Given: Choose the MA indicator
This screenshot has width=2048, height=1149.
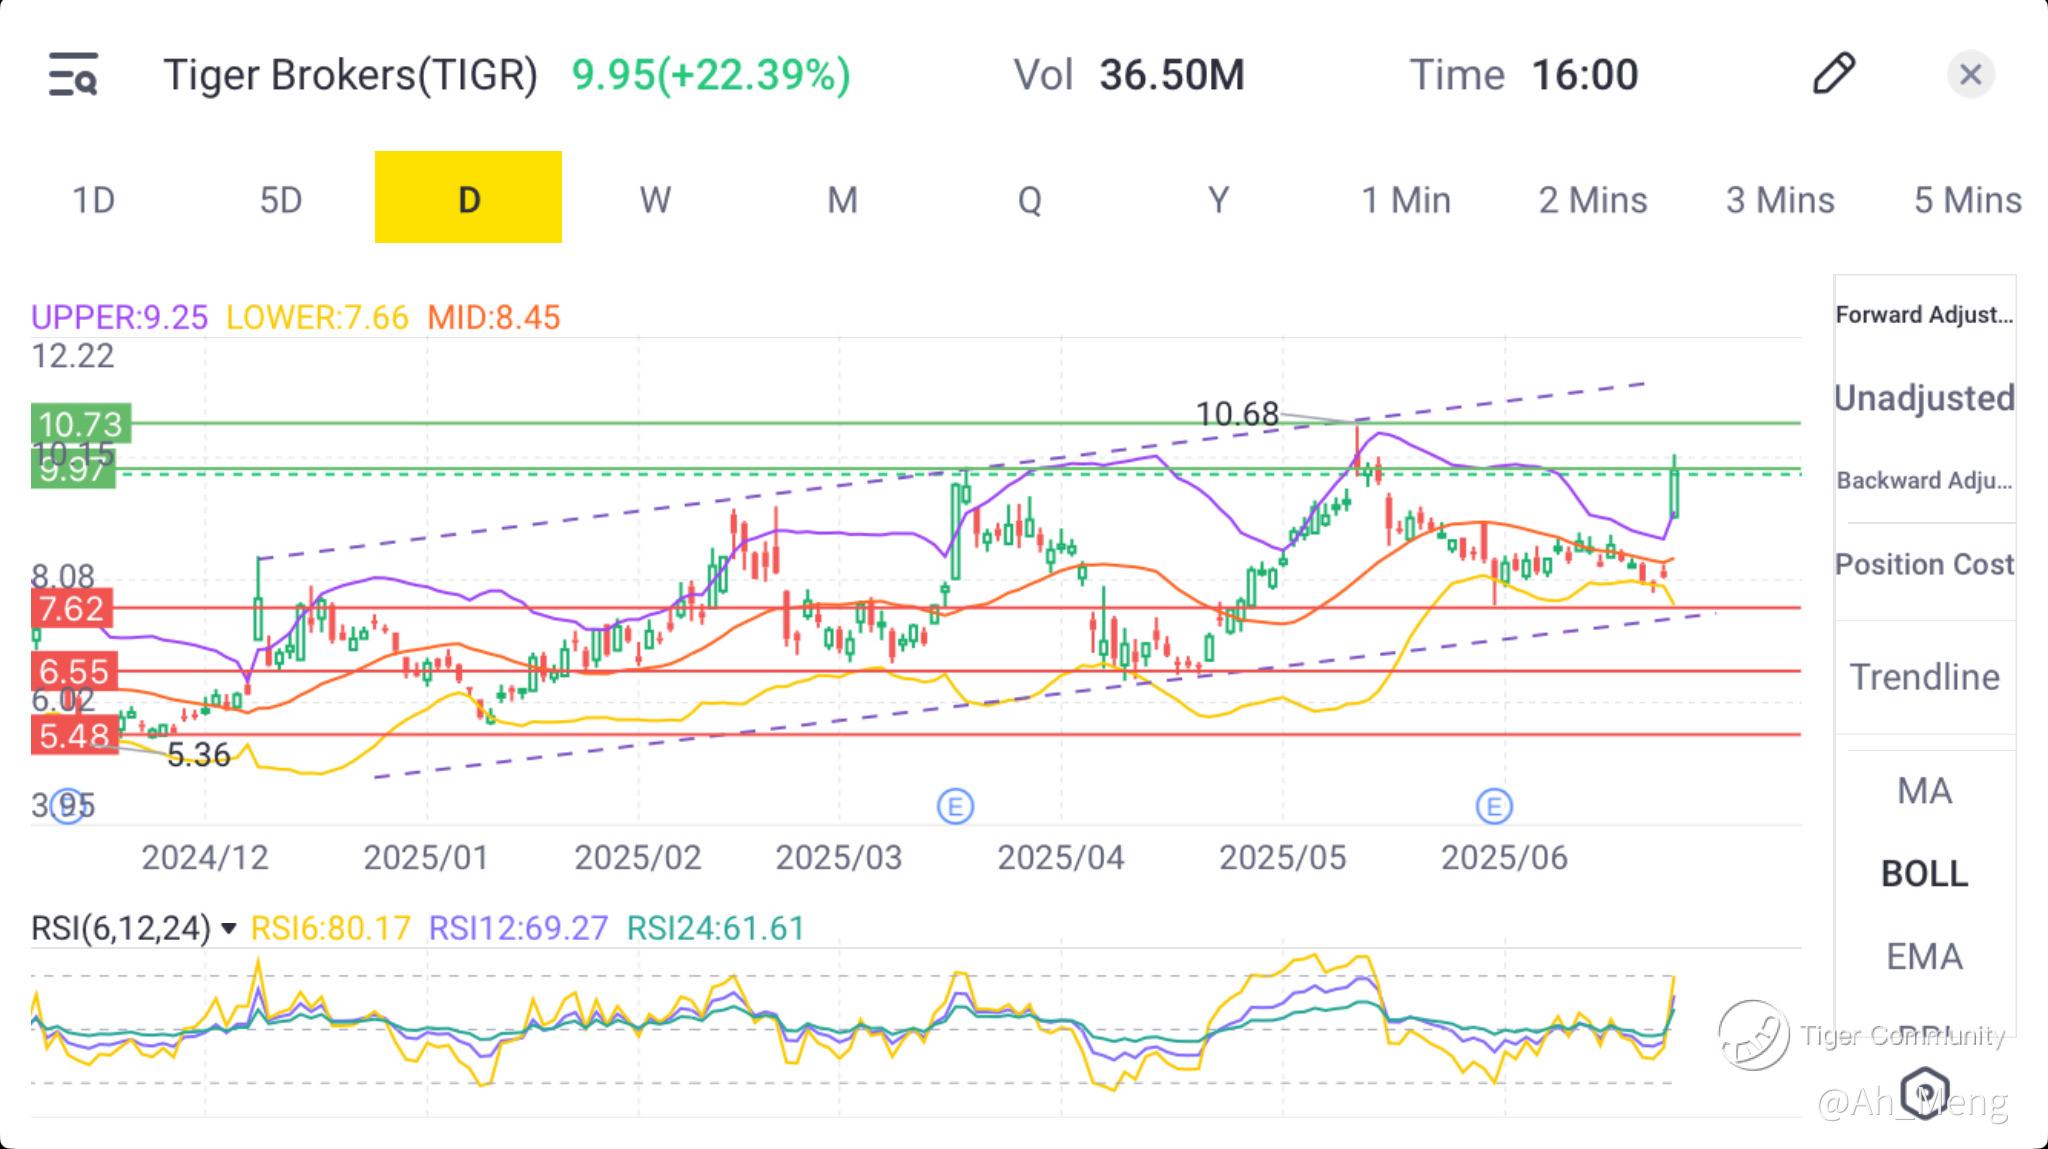Looking at the screenshot, I should coord(1924,792).
